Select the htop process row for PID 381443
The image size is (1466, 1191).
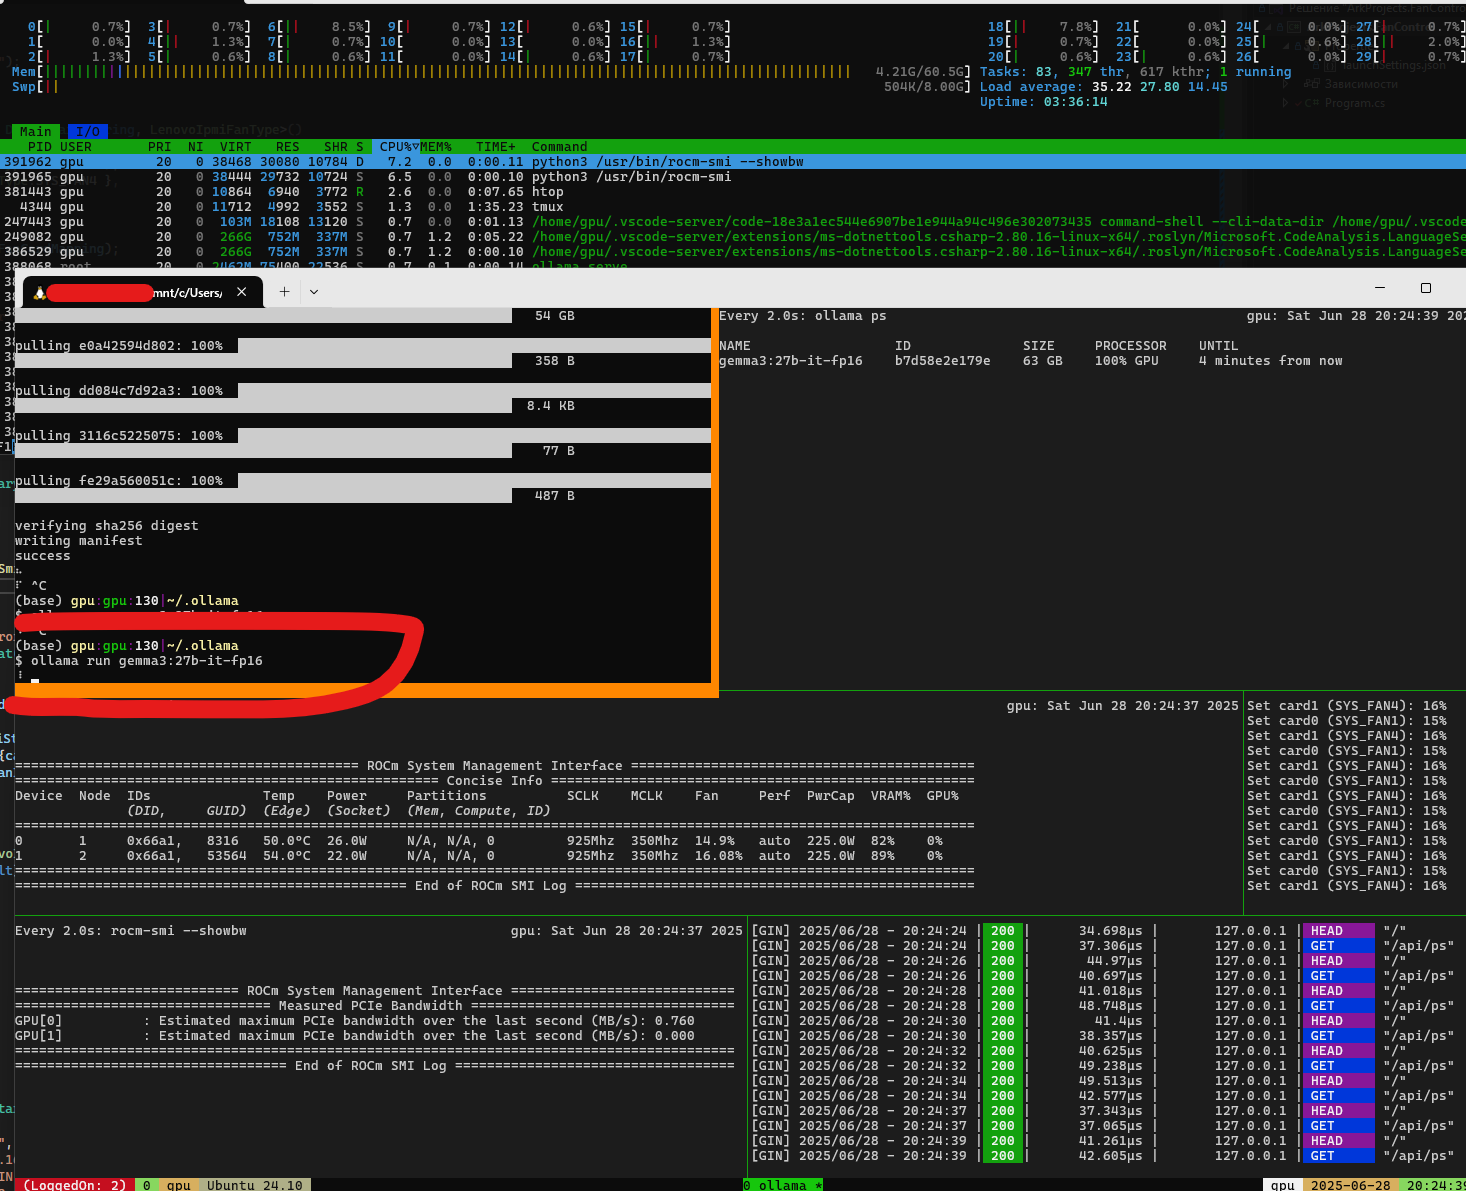[x=733, y=192]
